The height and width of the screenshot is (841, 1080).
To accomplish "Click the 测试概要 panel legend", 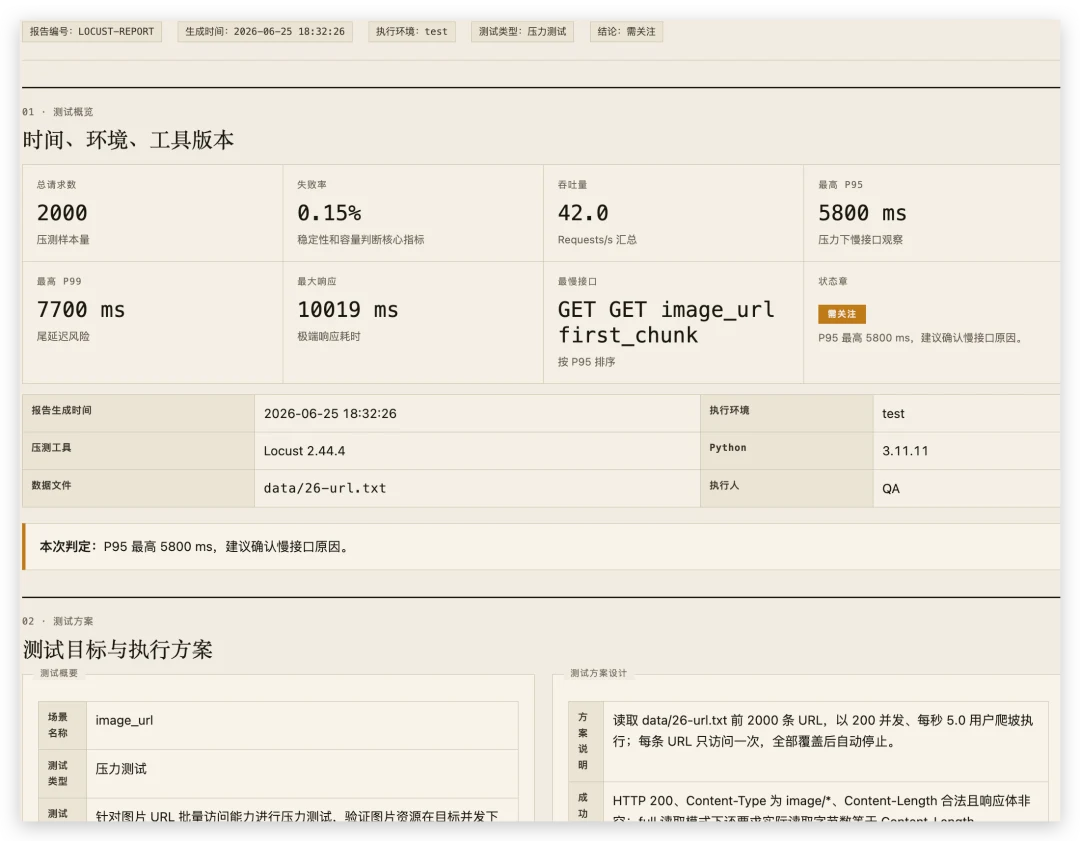I will [x=59, y=673].
